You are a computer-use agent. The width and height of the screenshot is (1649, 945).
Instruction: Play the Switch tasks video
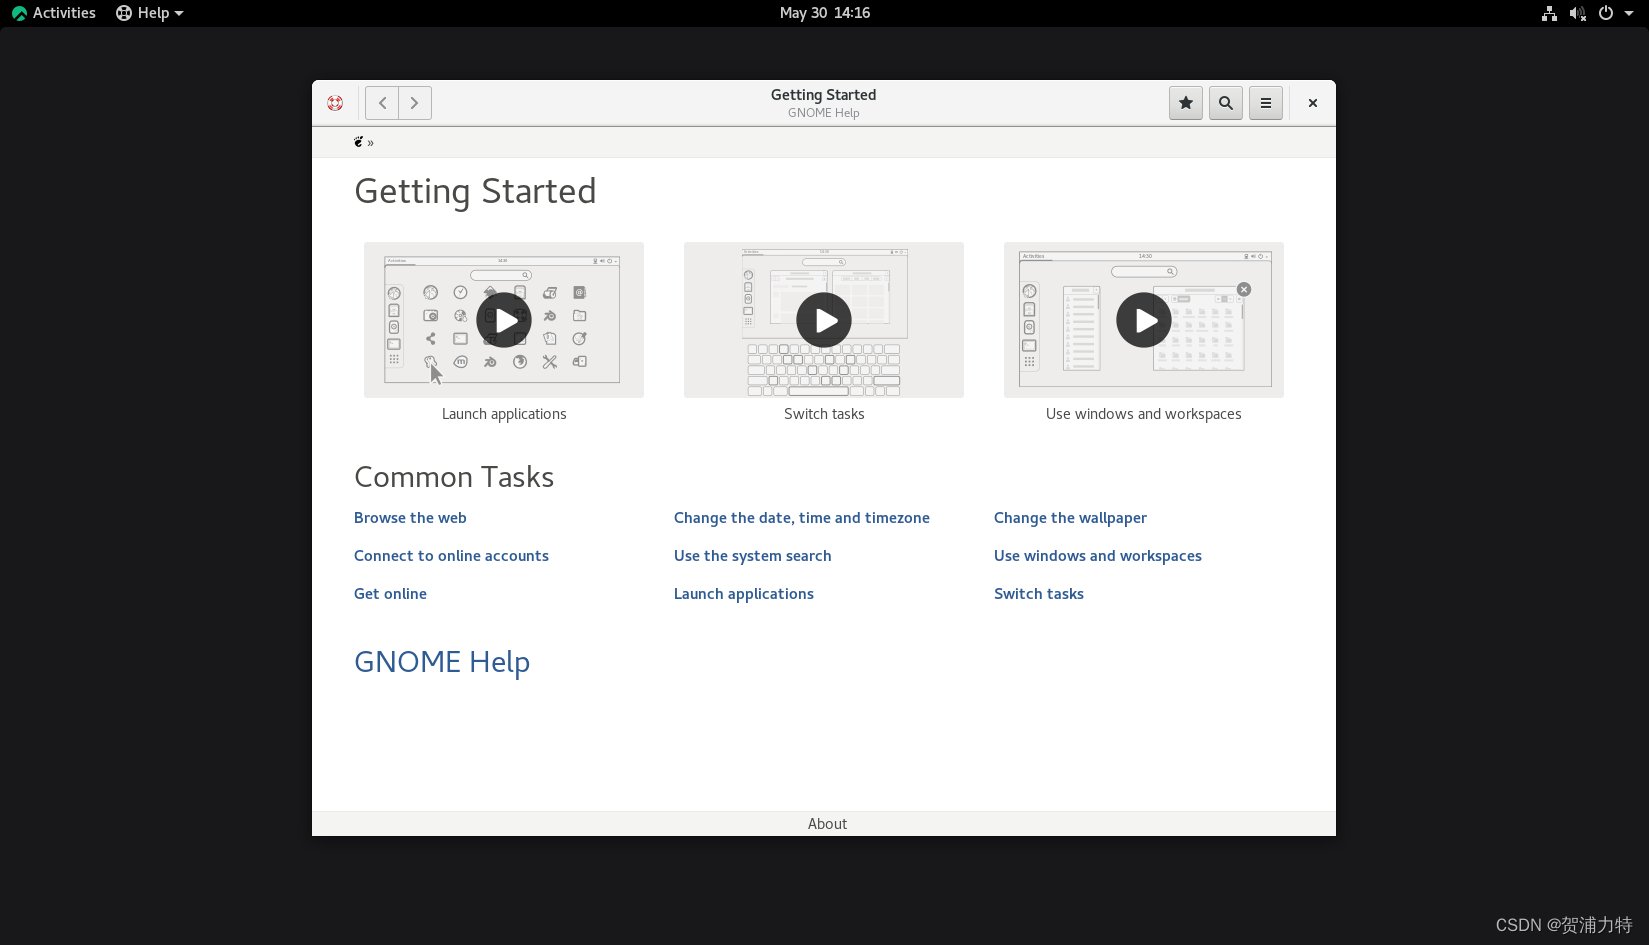pyautogui.click(x=824, y=320)
